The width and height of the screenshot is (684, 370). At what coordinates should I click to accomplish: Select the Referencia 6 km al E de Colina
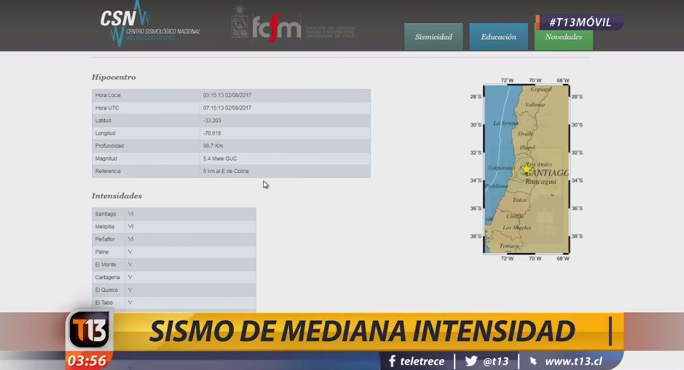click(x=226, y=171)
